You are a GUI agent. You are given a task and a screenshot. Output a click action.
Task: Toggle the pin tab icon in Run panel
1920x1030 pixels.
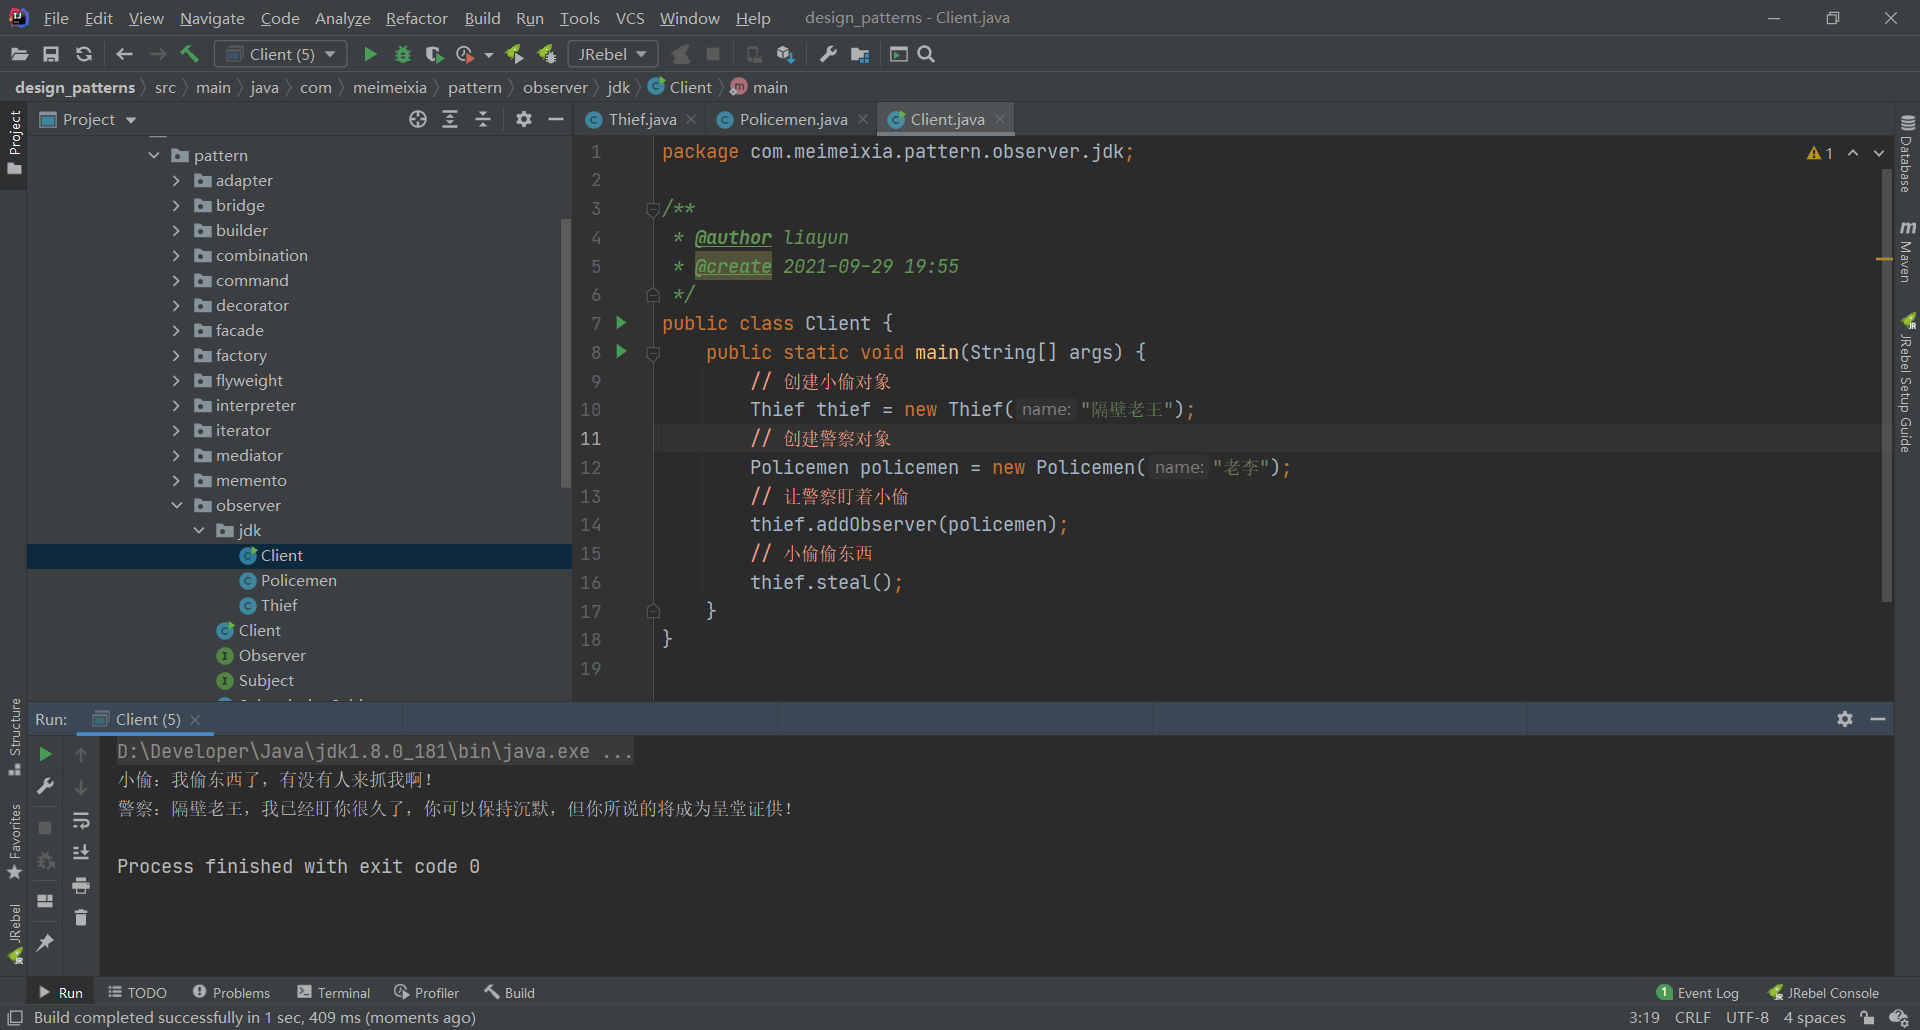click(x=45, y=943)
